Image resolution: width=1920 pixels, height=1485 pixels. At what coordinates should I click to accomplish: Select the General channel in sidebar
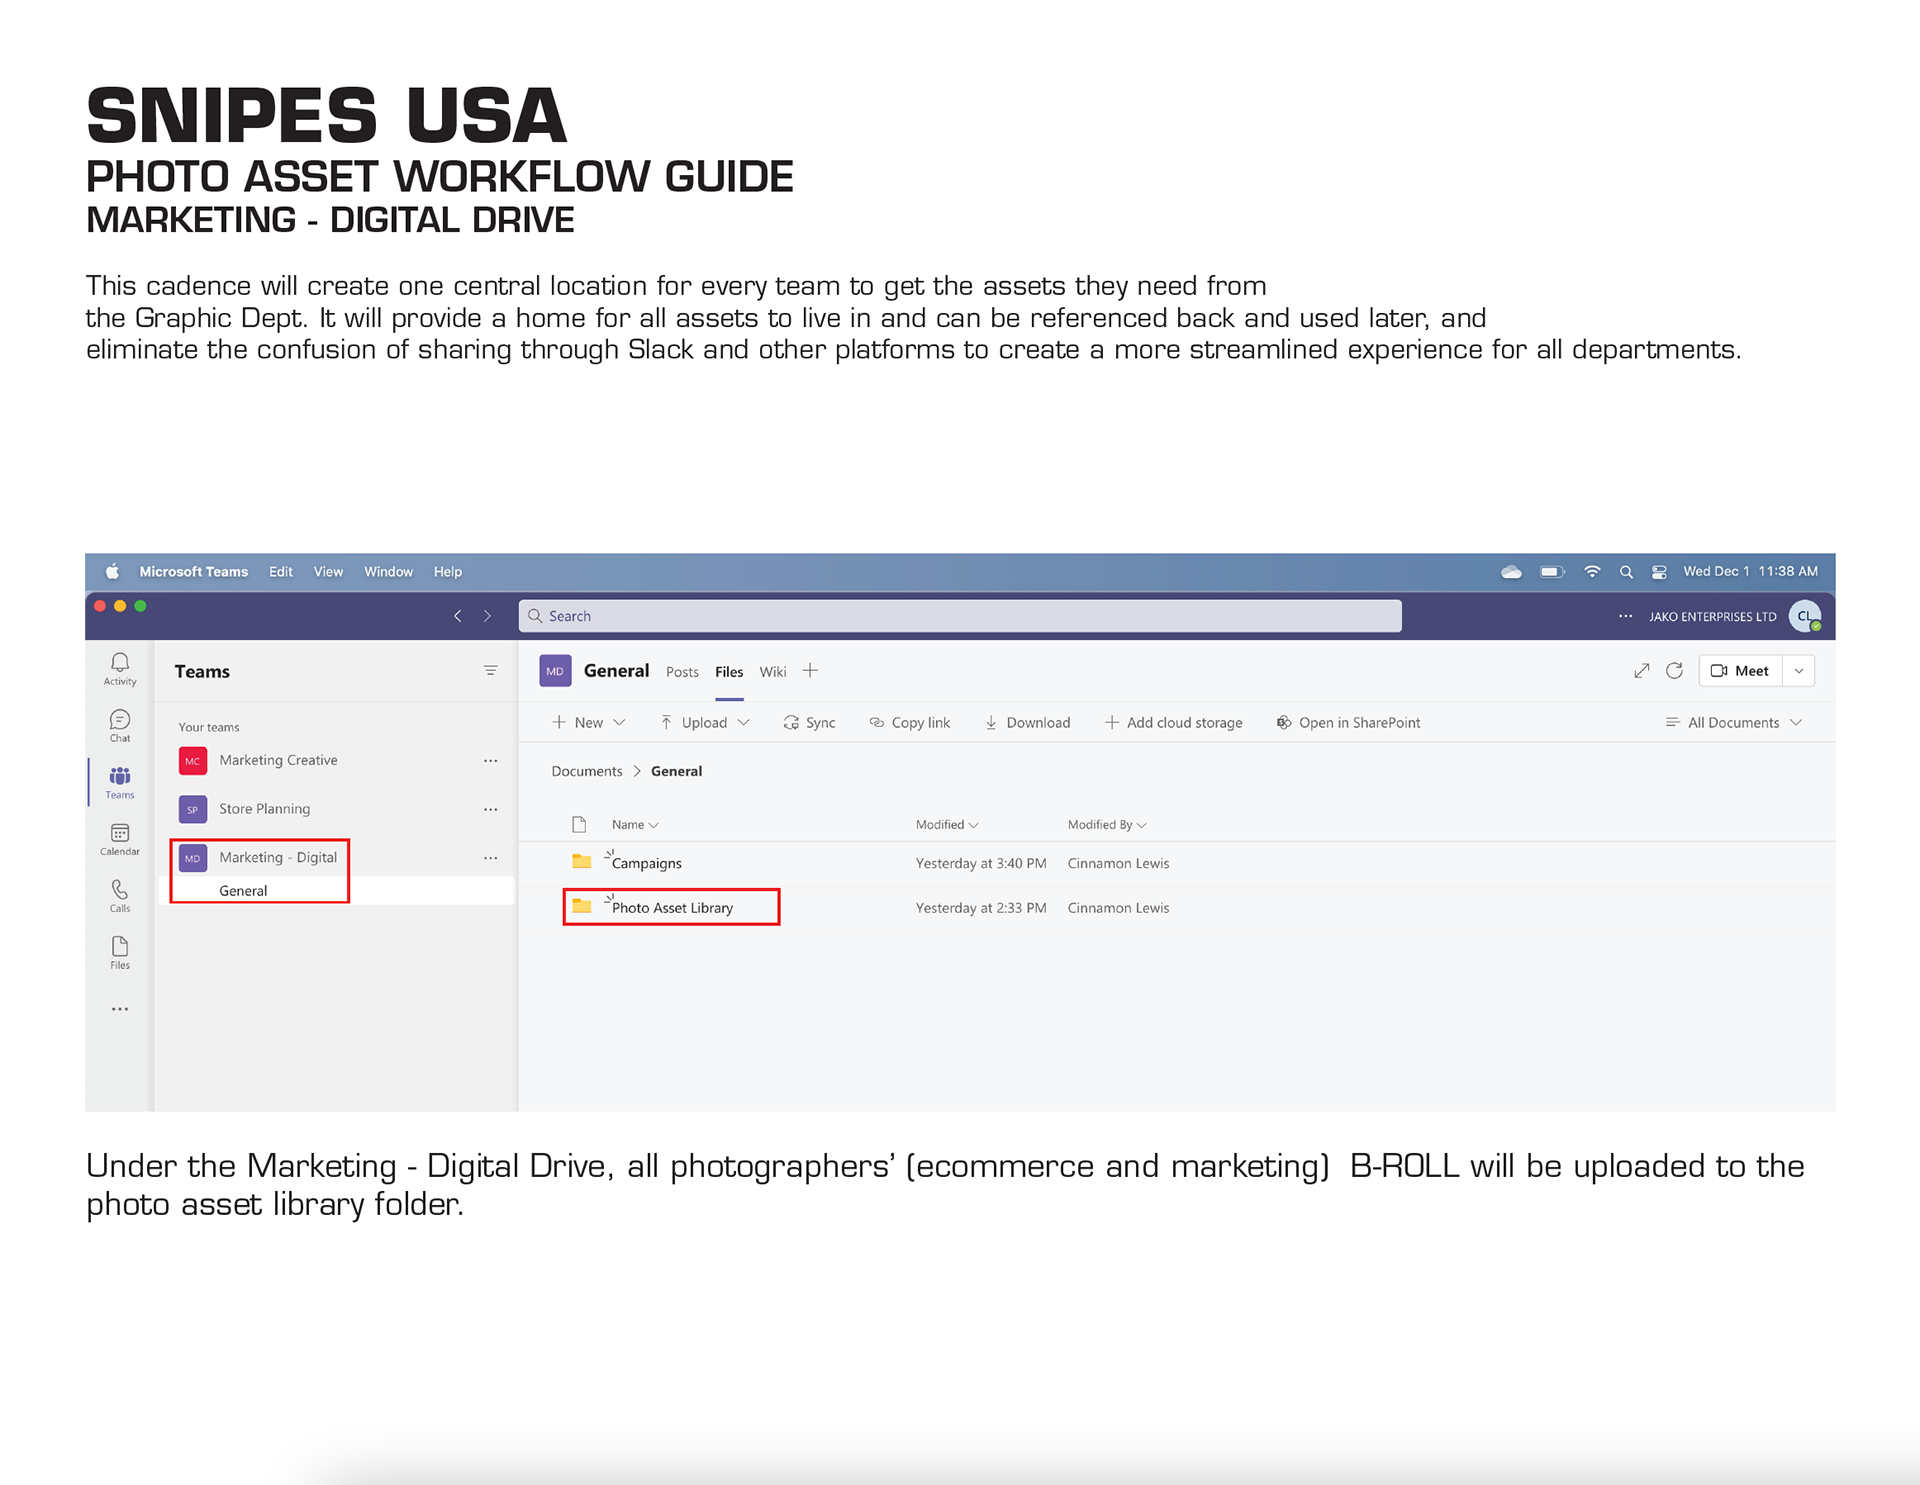point(243,891)
